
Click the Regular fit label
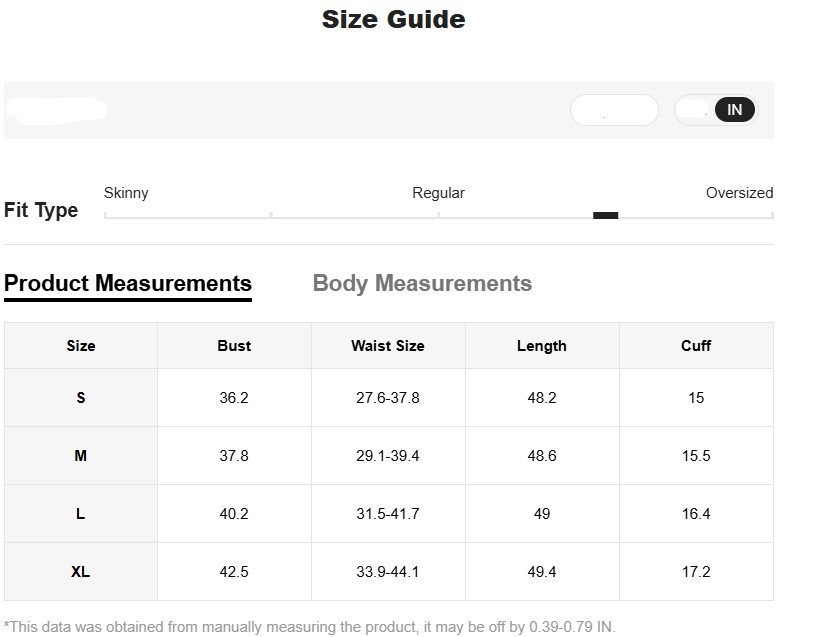coord(438,193)
